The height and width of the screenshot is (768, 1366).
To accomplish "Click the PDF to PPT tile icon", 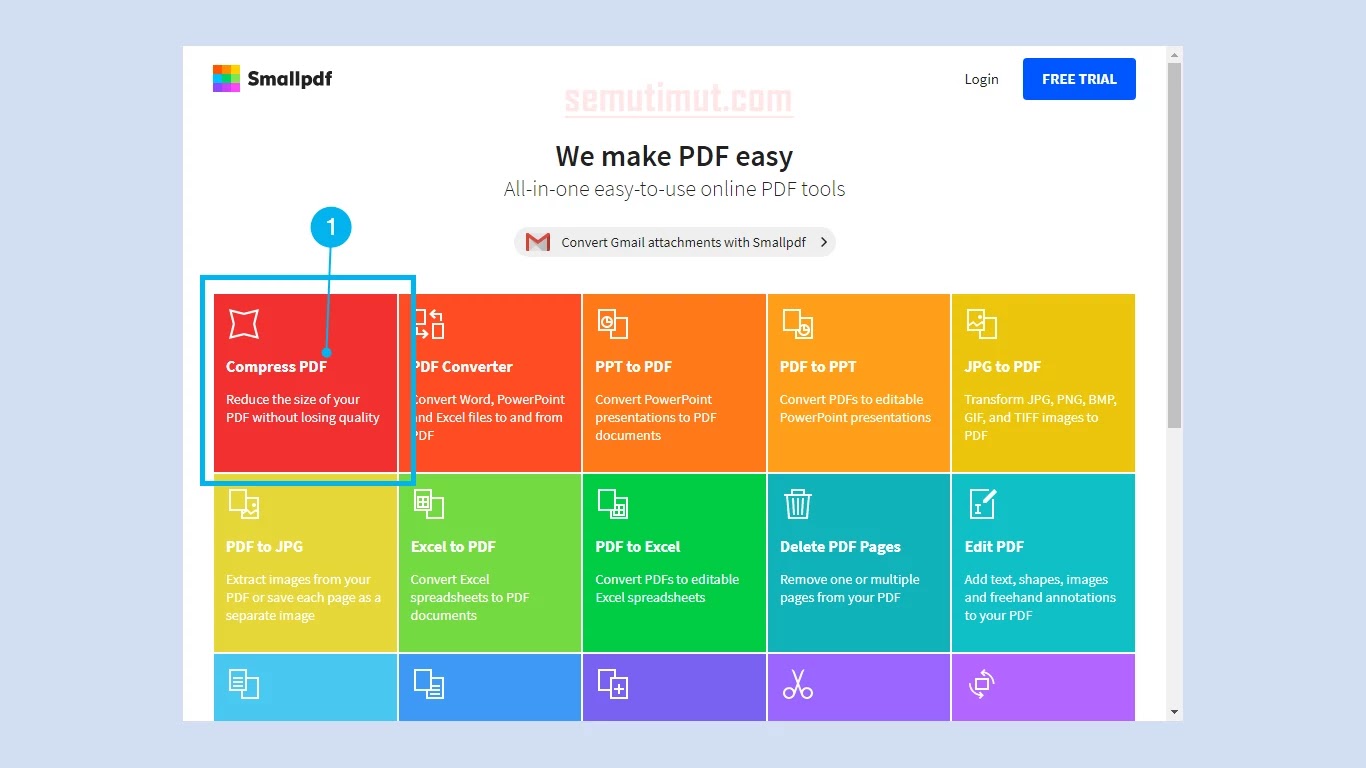I will click(x=797, y=323).
